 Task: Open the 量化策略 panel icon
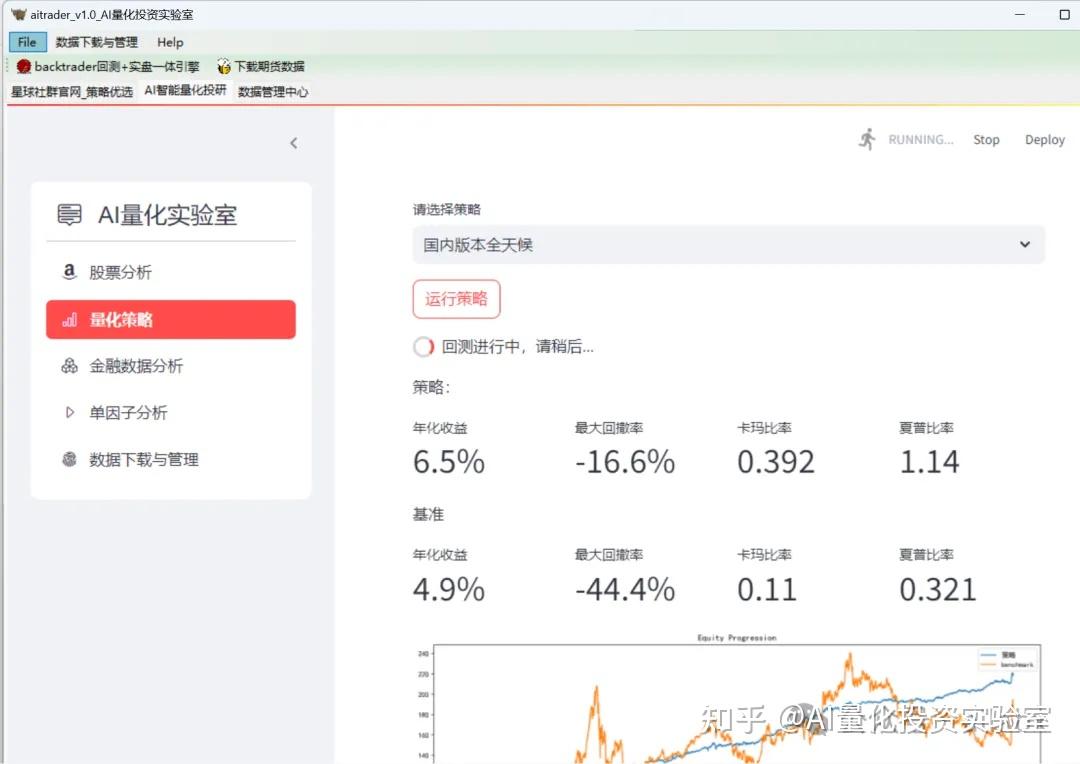[70, 319]
